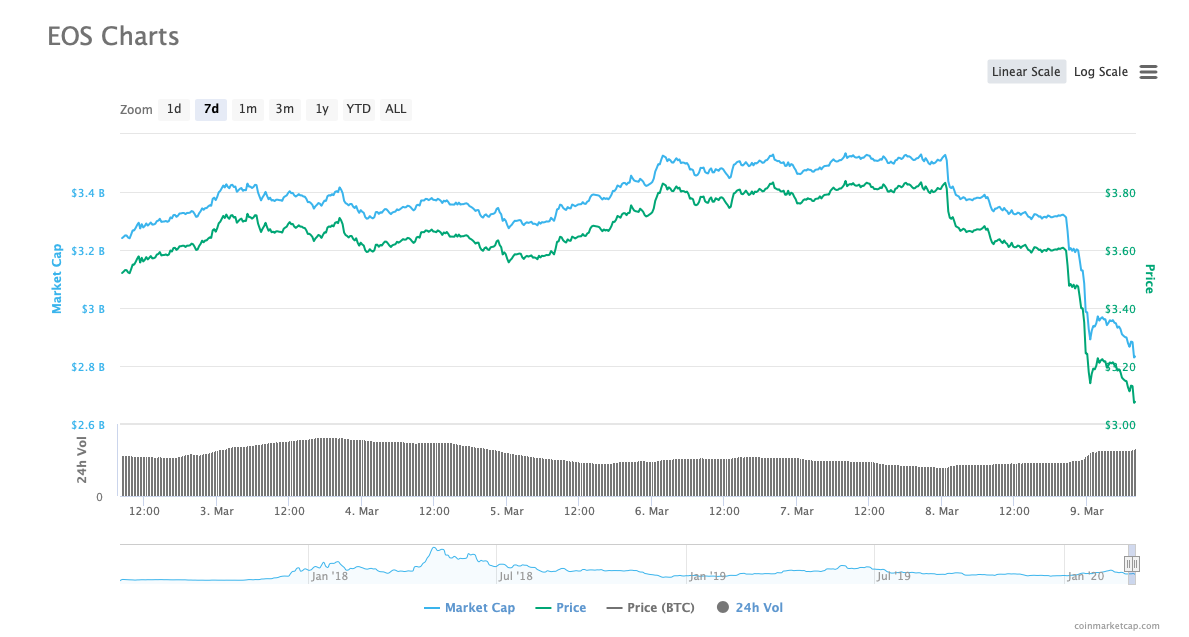
Task: Click the 6. Mar date label
Action: (651, 511)
